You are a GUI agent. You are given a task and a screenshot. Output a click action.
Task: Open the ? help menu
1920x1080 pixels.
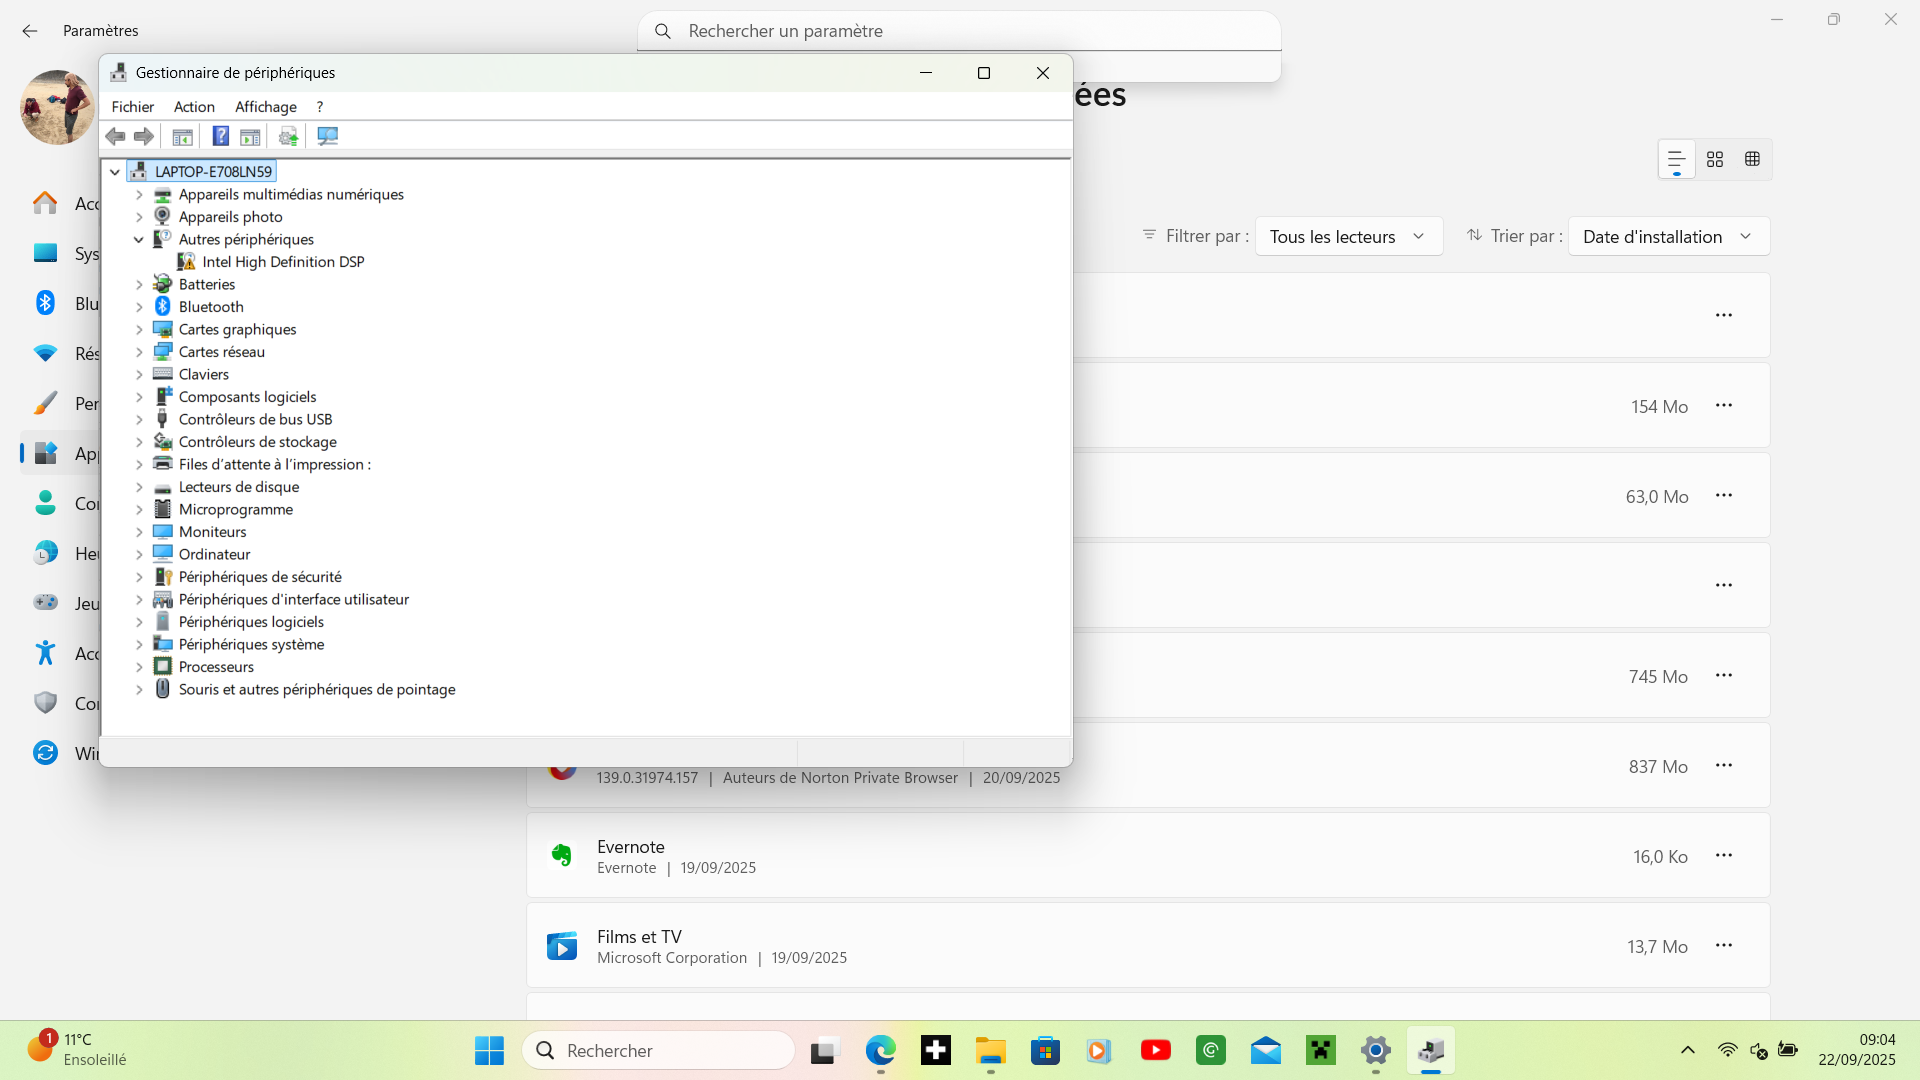point(320,107)
